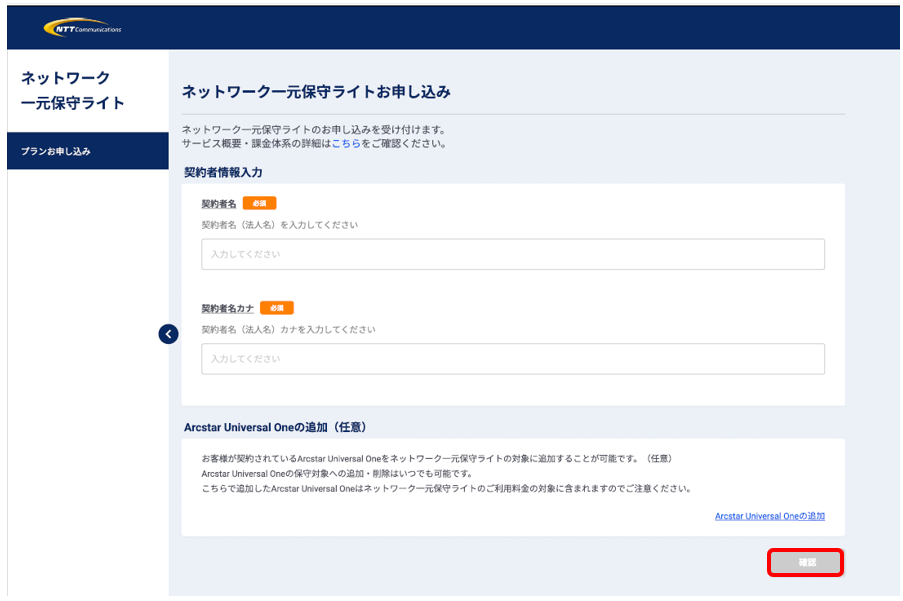Click the NTT Communications logo
This screenshot has height=601, width=903.
[83, 28]
